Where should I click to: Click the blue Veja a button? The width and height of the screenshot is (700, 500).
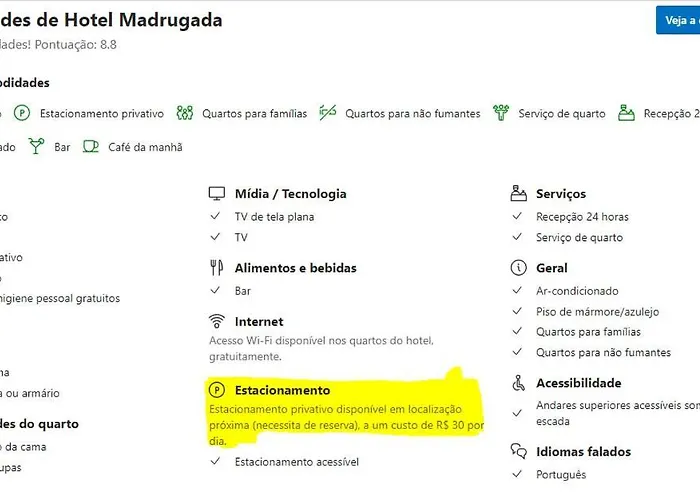point(678,20)
